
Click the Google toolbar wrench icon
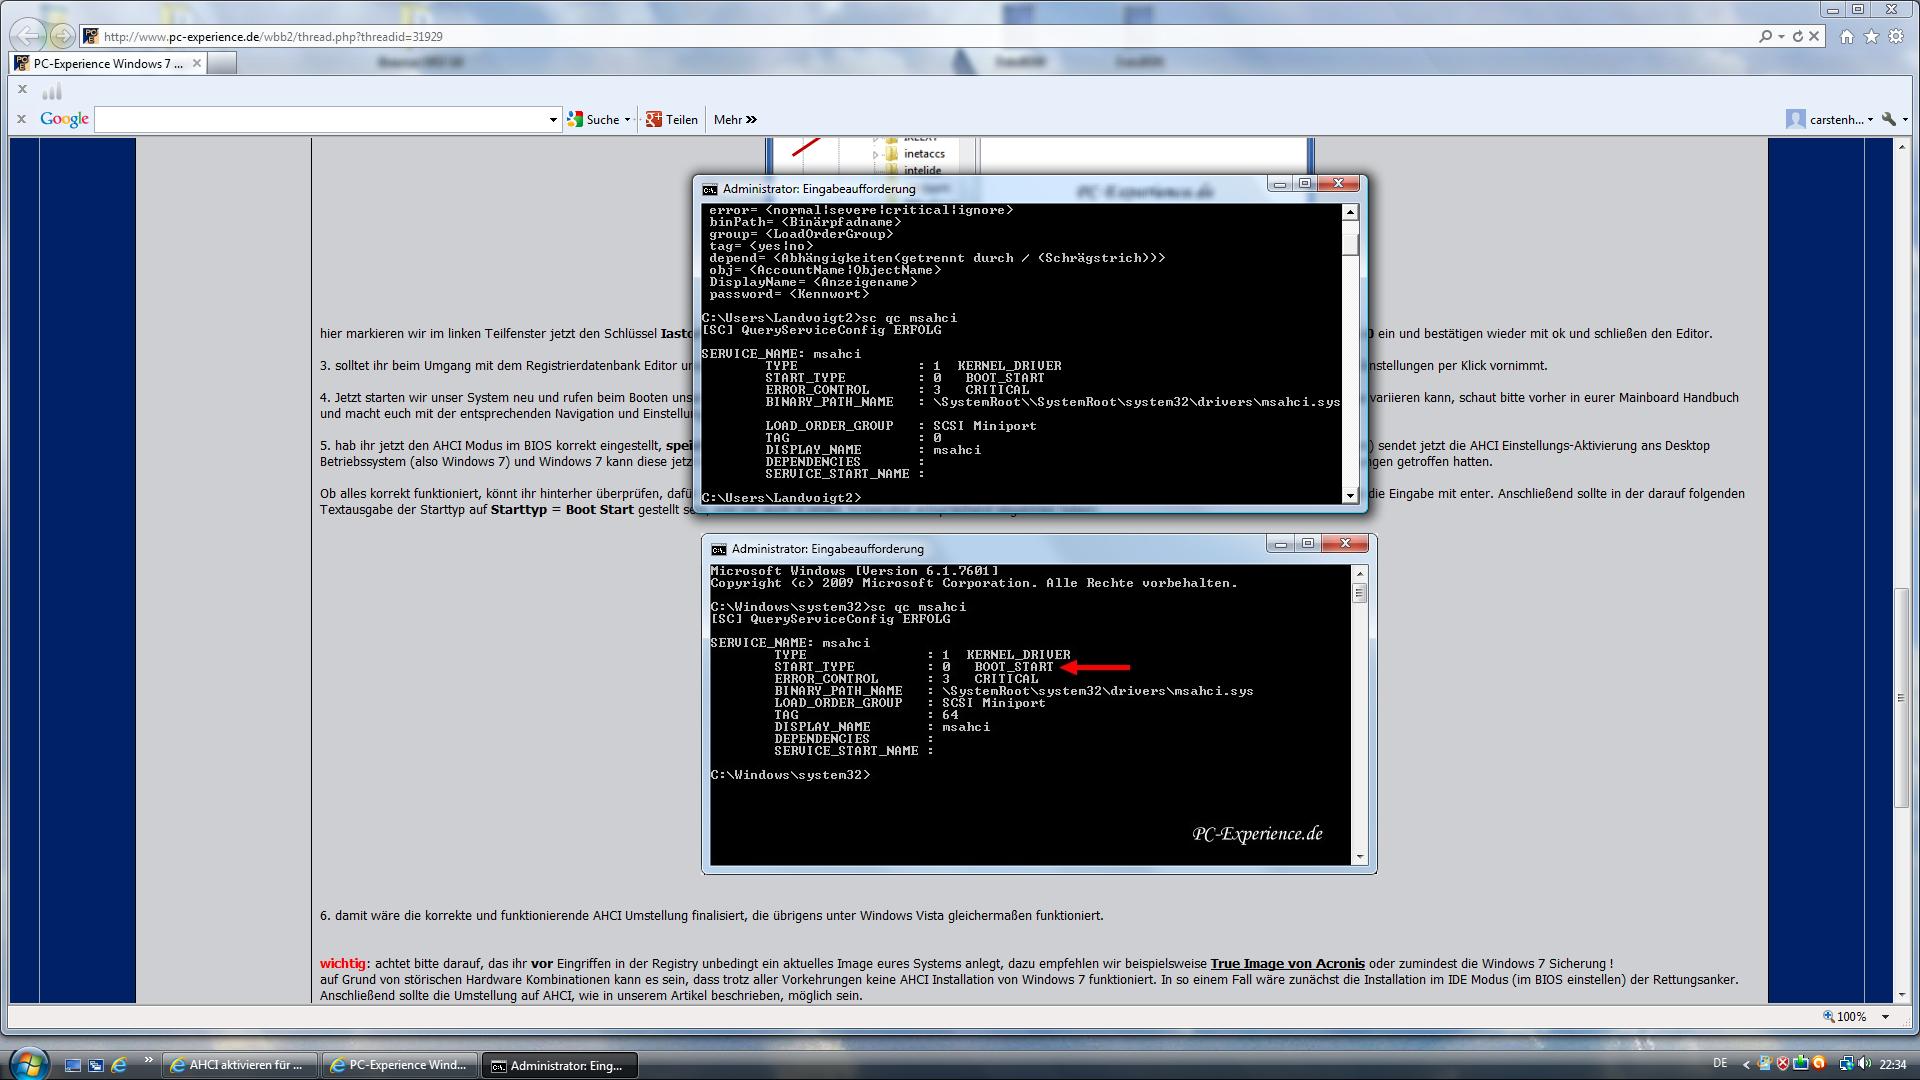click(1888, 119)
